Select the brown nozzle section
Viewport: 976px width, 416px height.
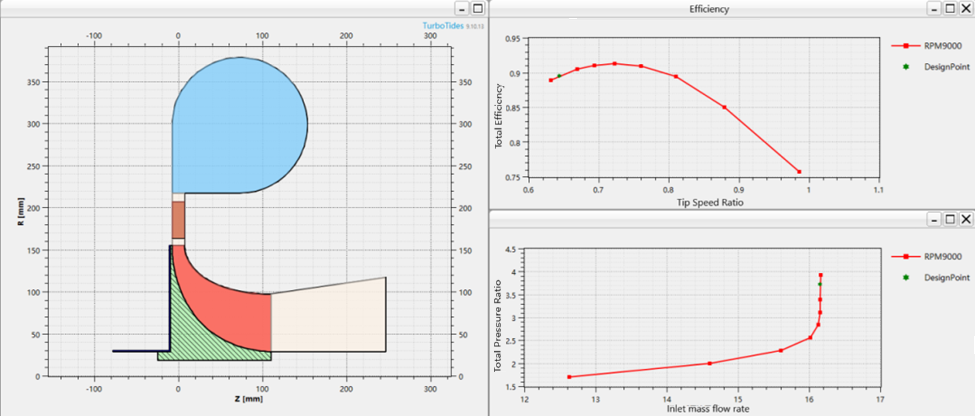[x=179, y=219]
